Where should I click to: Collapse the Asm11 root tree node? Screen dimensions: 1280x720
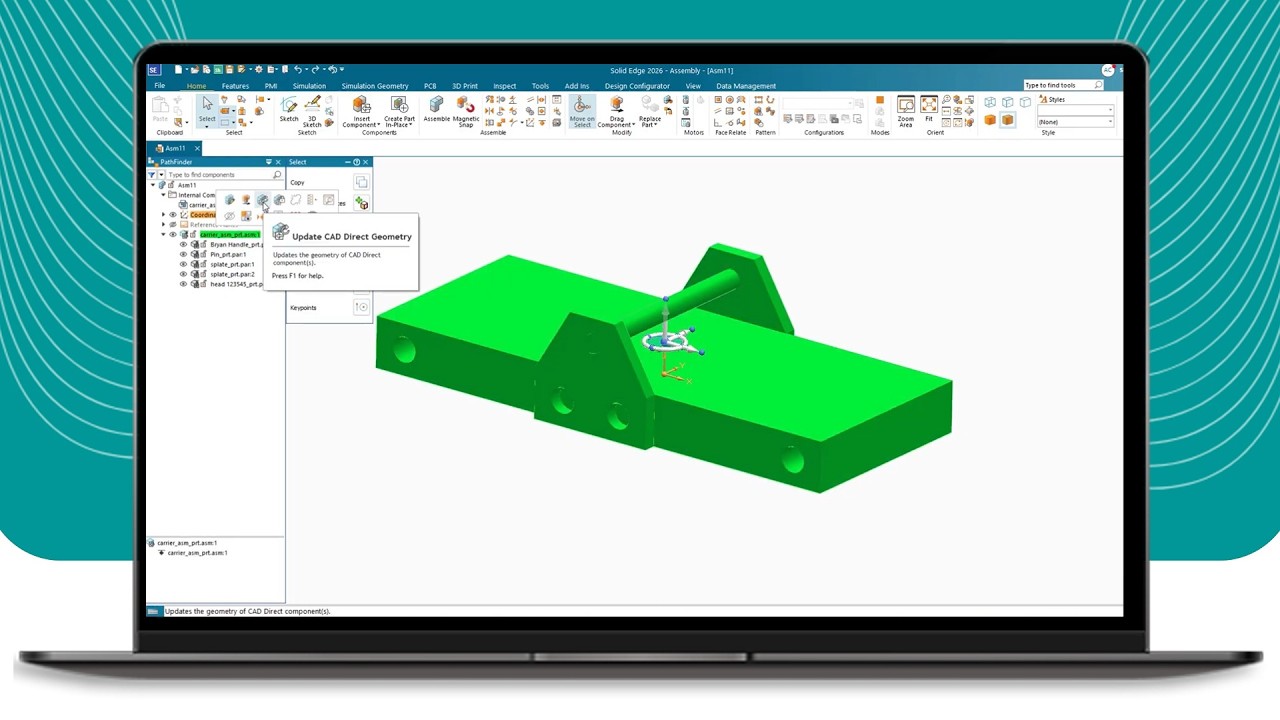(153, 185)
